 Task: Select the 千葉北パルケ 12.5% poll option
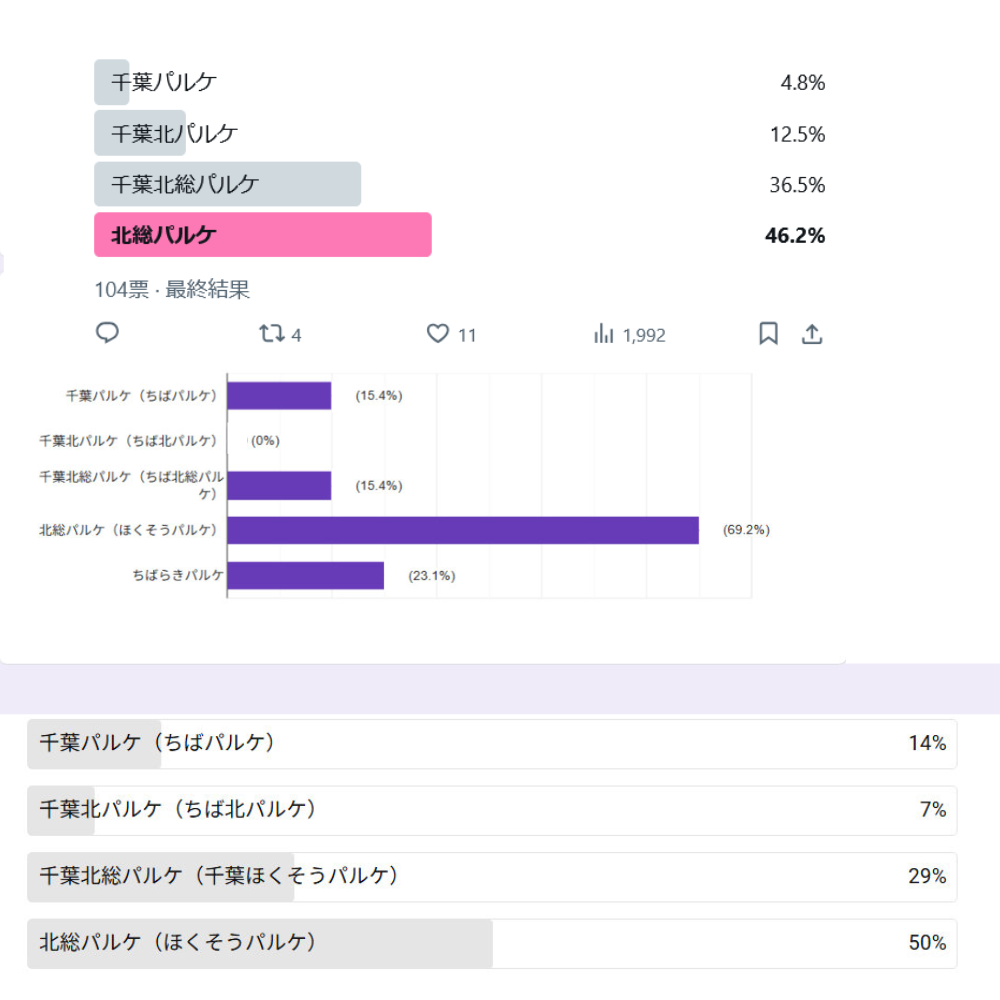coord(460,133)
